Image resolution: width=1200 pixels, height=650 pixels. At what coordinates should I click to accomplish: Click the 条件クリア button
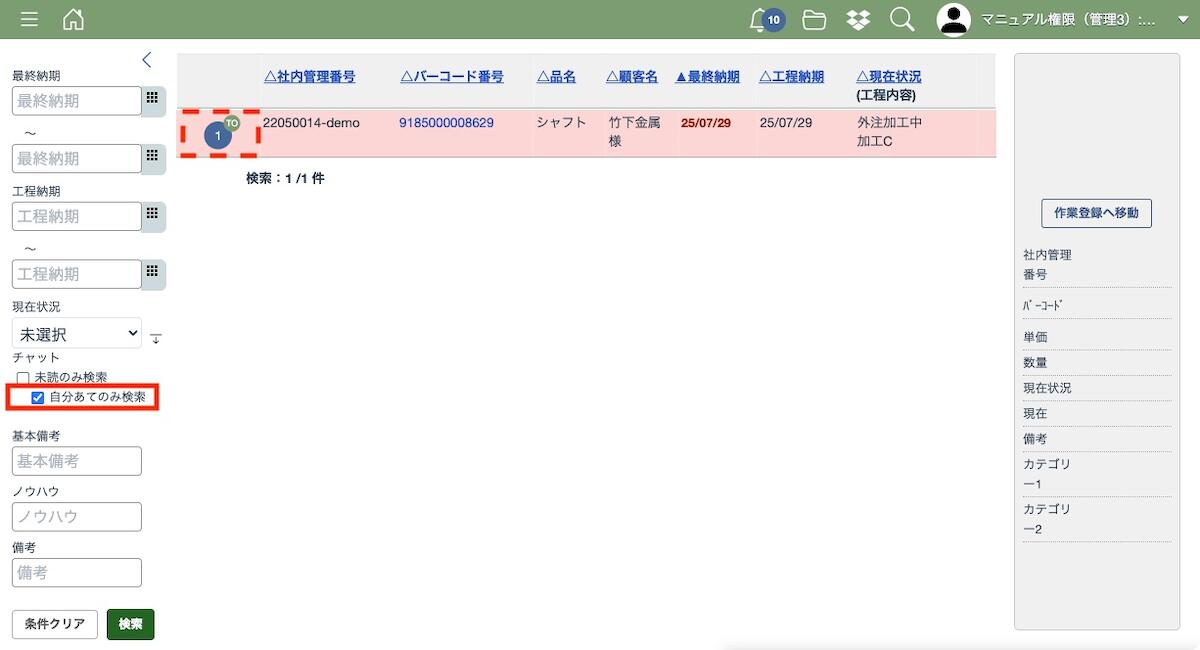(55, 624)
